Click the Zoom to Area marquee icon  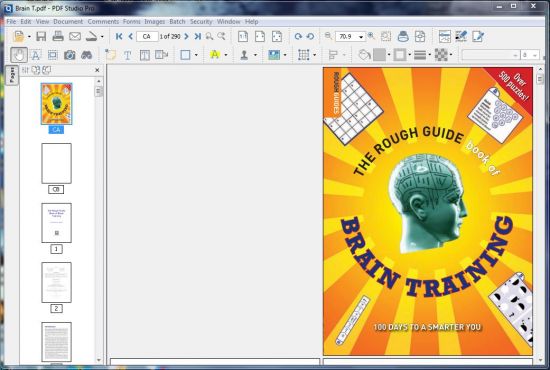386,36
